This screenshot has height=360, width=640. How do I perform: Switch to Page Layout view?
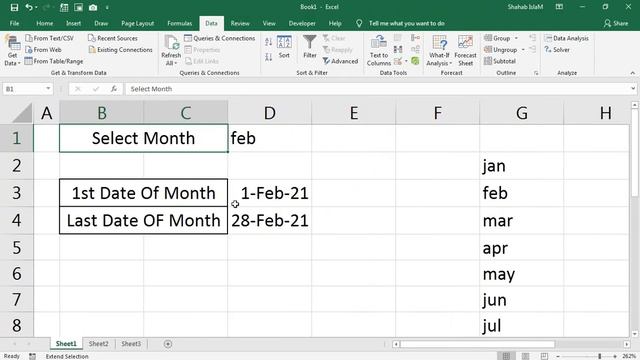click(525, 356)
